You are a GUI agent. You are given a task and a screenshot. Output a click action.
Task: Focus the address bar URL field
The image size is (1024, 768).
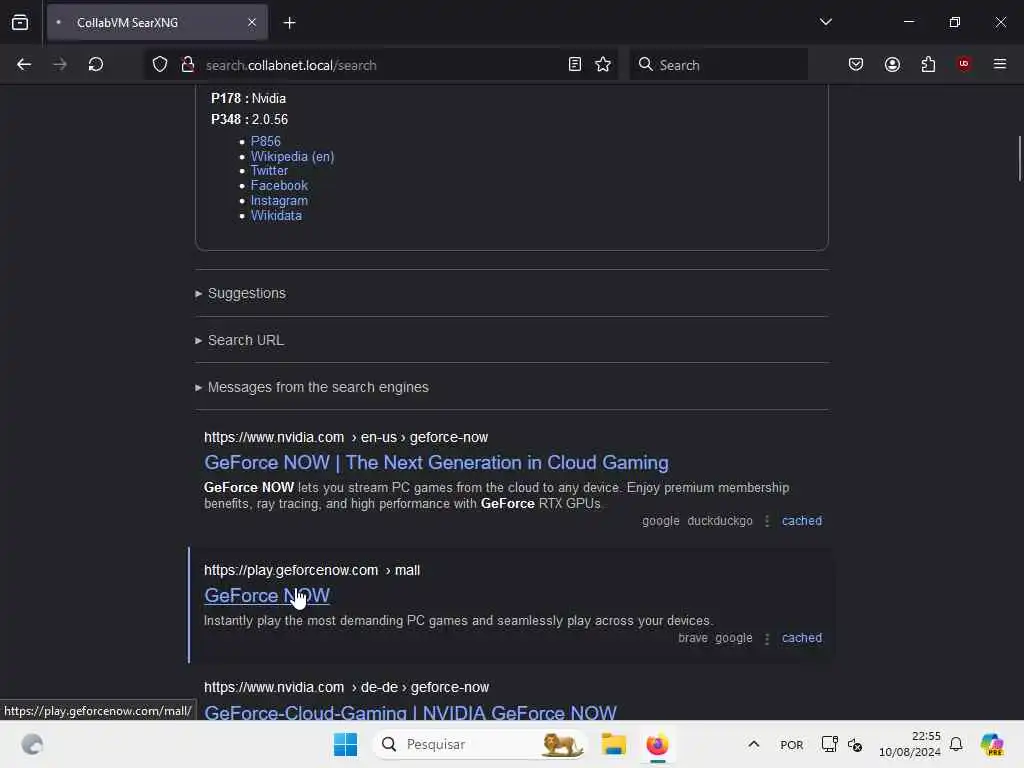click(382, 65)
